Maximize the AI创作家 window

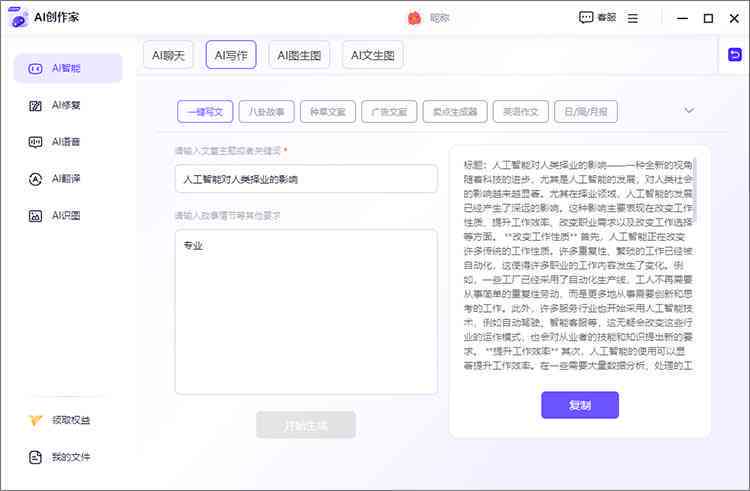708,18
